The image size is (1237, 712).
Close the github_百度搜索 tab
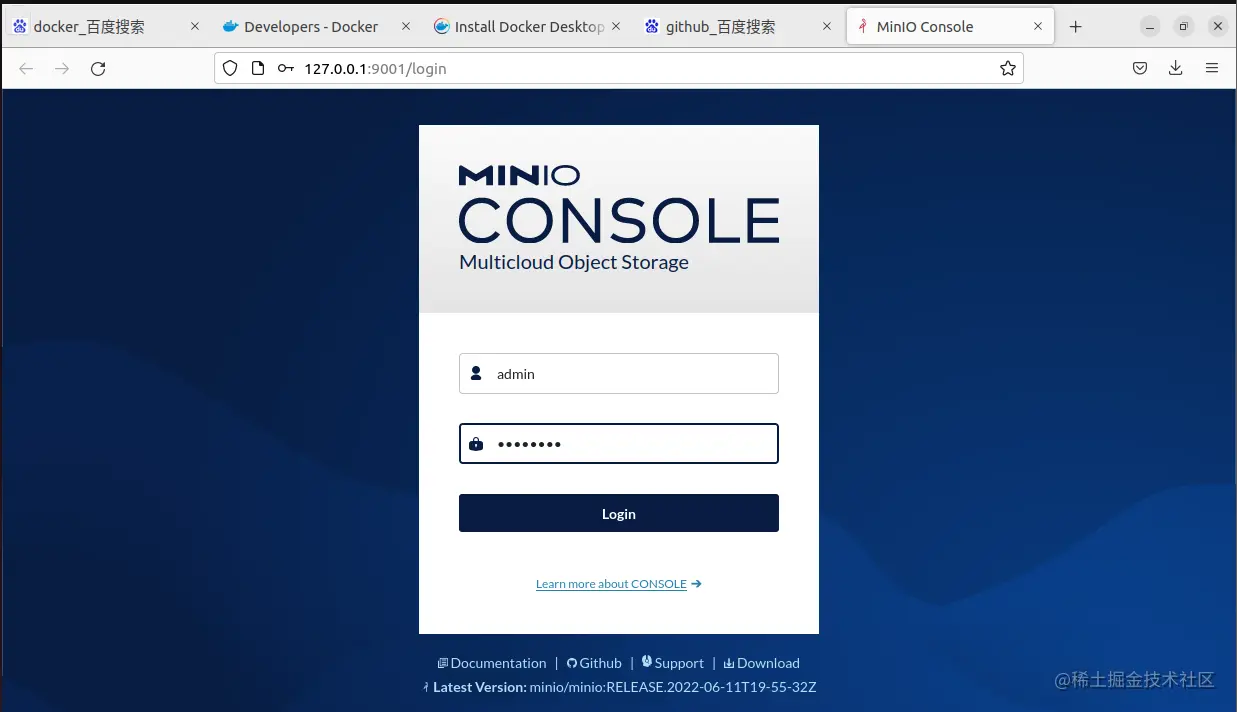(x=827, y=27)
